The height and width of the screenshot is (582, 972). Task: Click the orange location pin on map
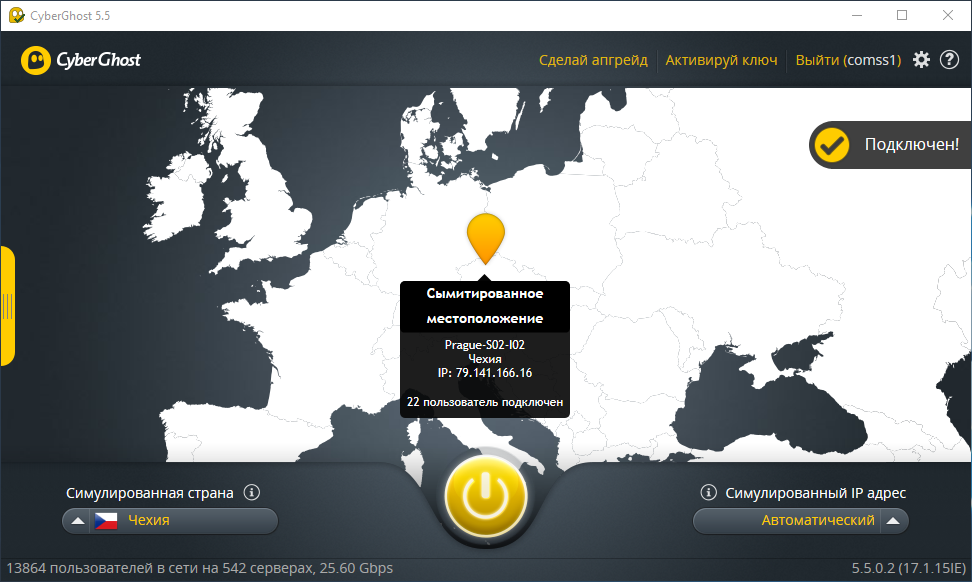pyautogui.click(x=485, y=239)
